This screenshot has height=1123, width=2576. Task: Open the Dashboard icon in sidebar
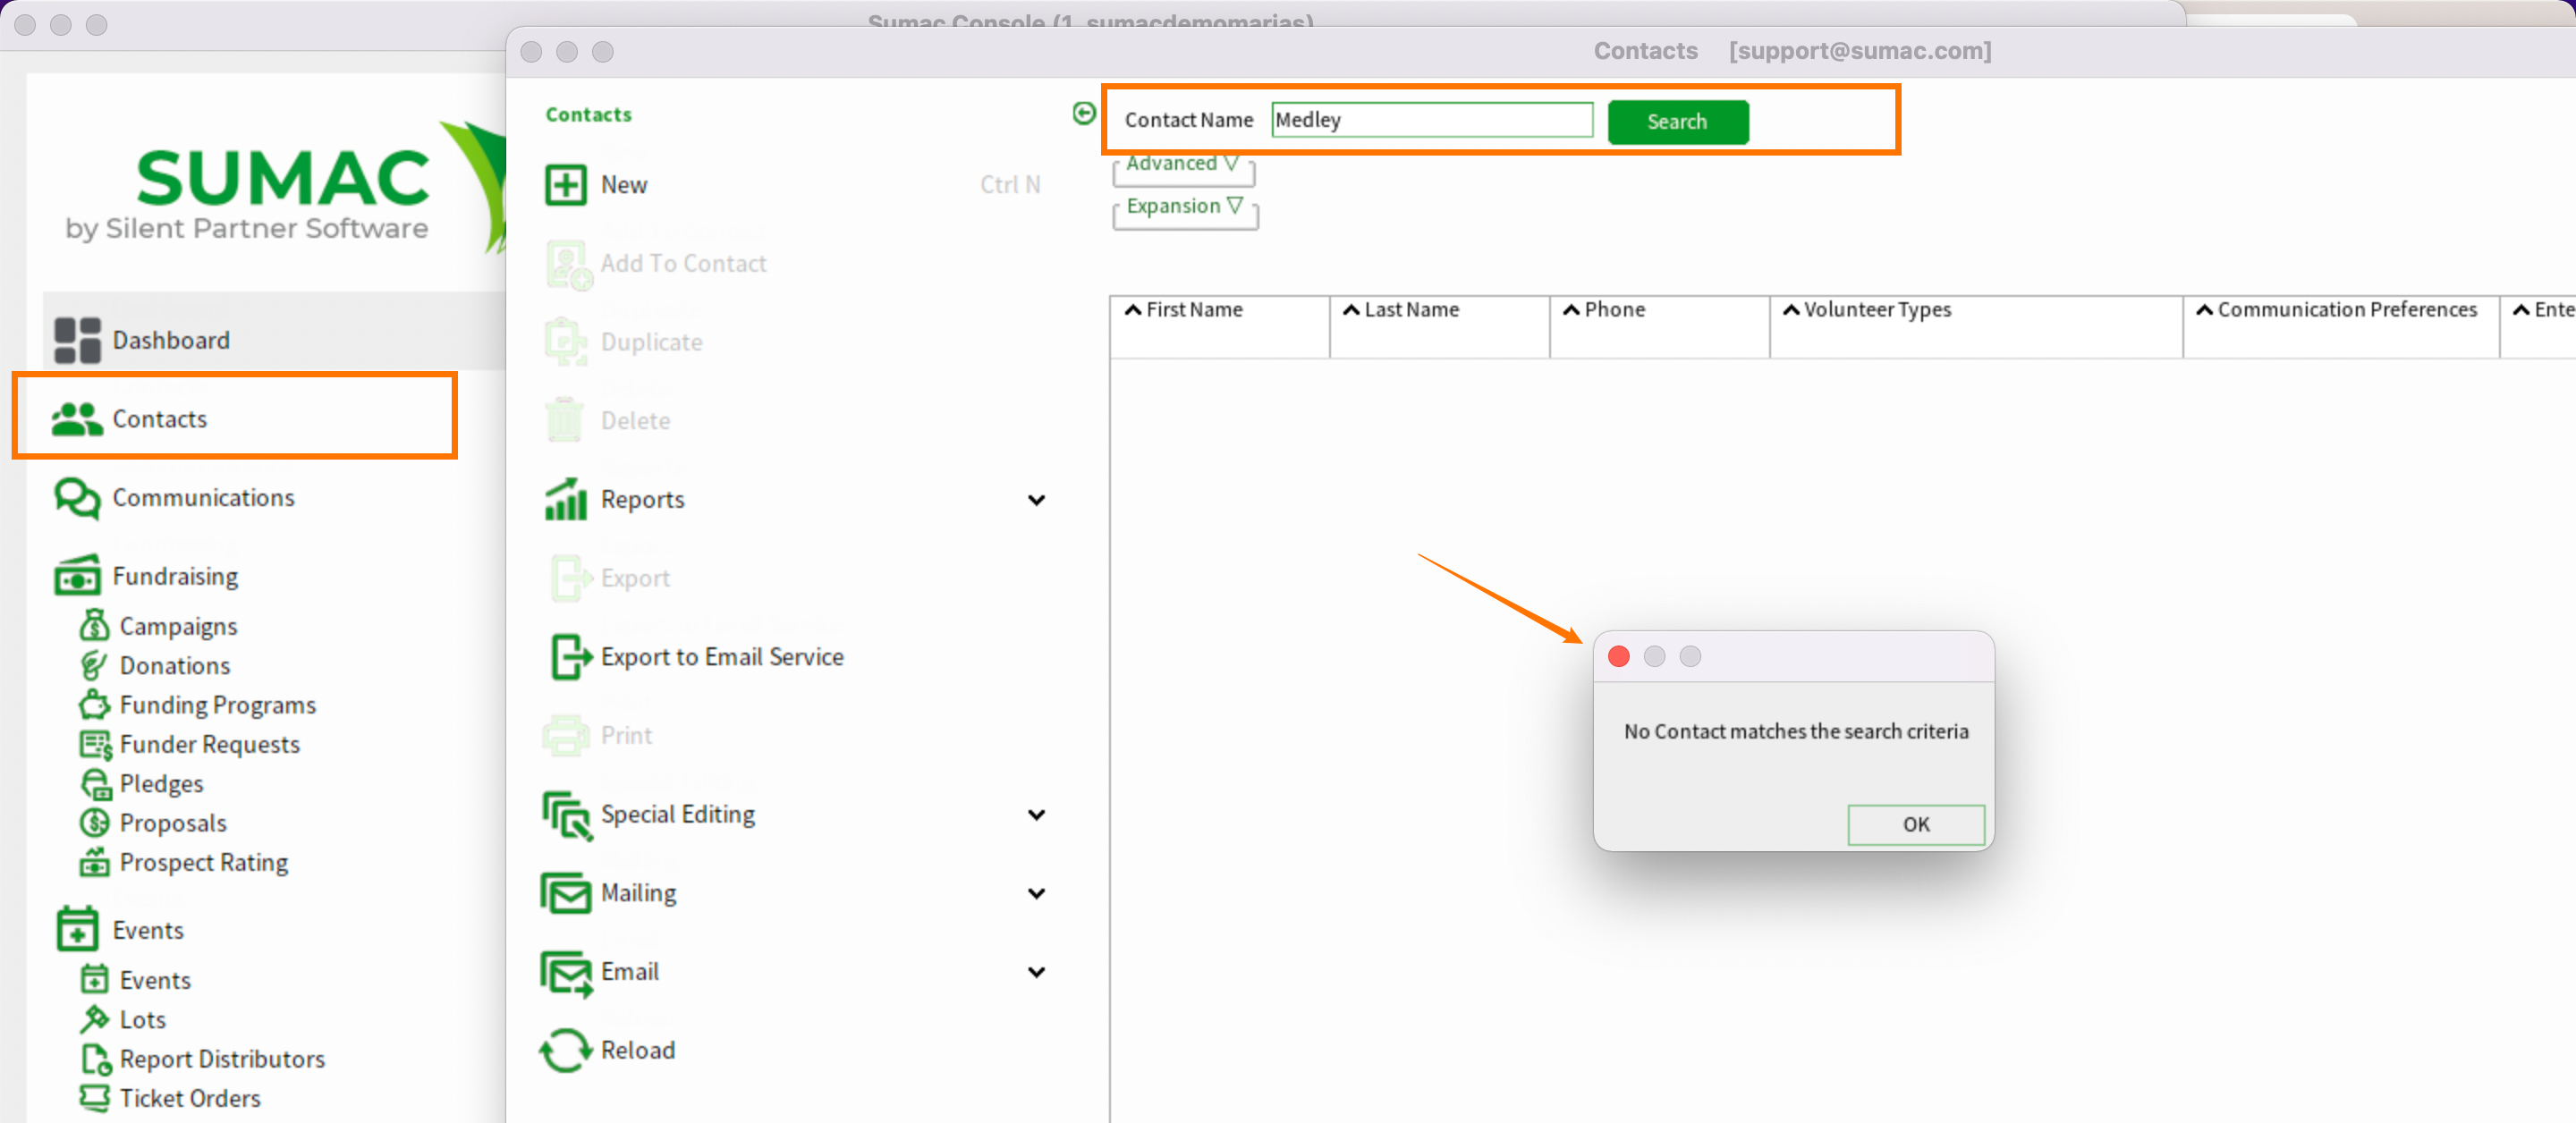tap(77, 340)
